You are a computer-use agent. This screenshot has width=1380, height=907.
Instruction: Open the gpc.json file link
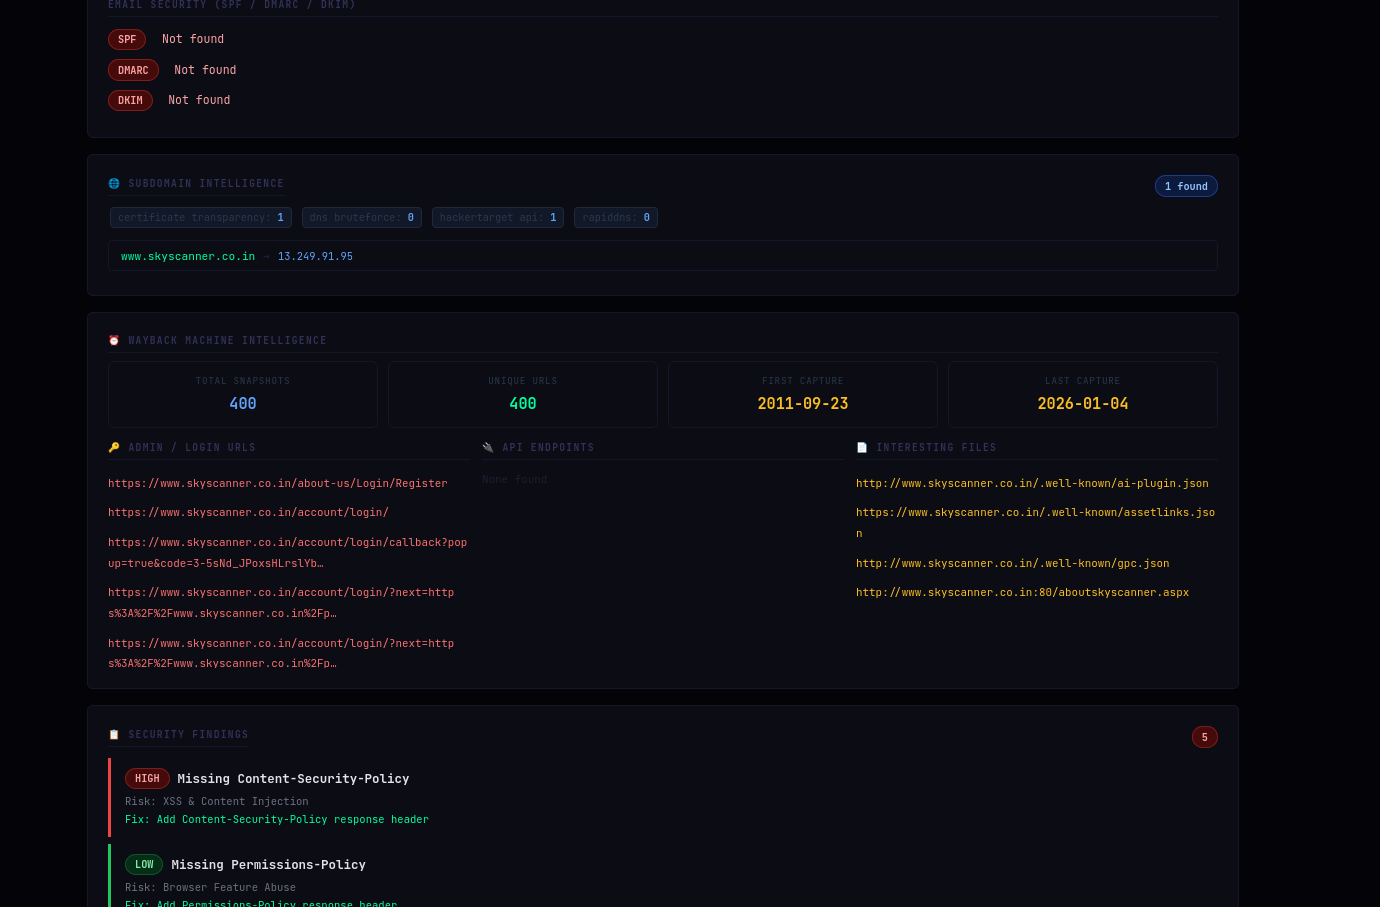(1013, 564)
